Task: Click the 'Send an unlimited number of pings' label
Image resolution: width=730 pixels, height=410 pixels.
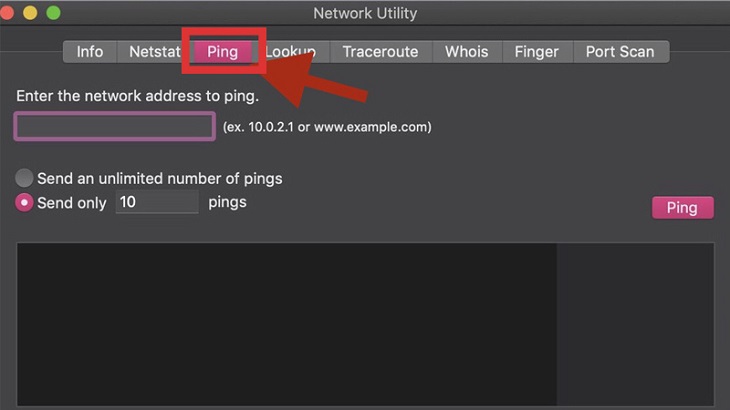Action: coord(160,179)
